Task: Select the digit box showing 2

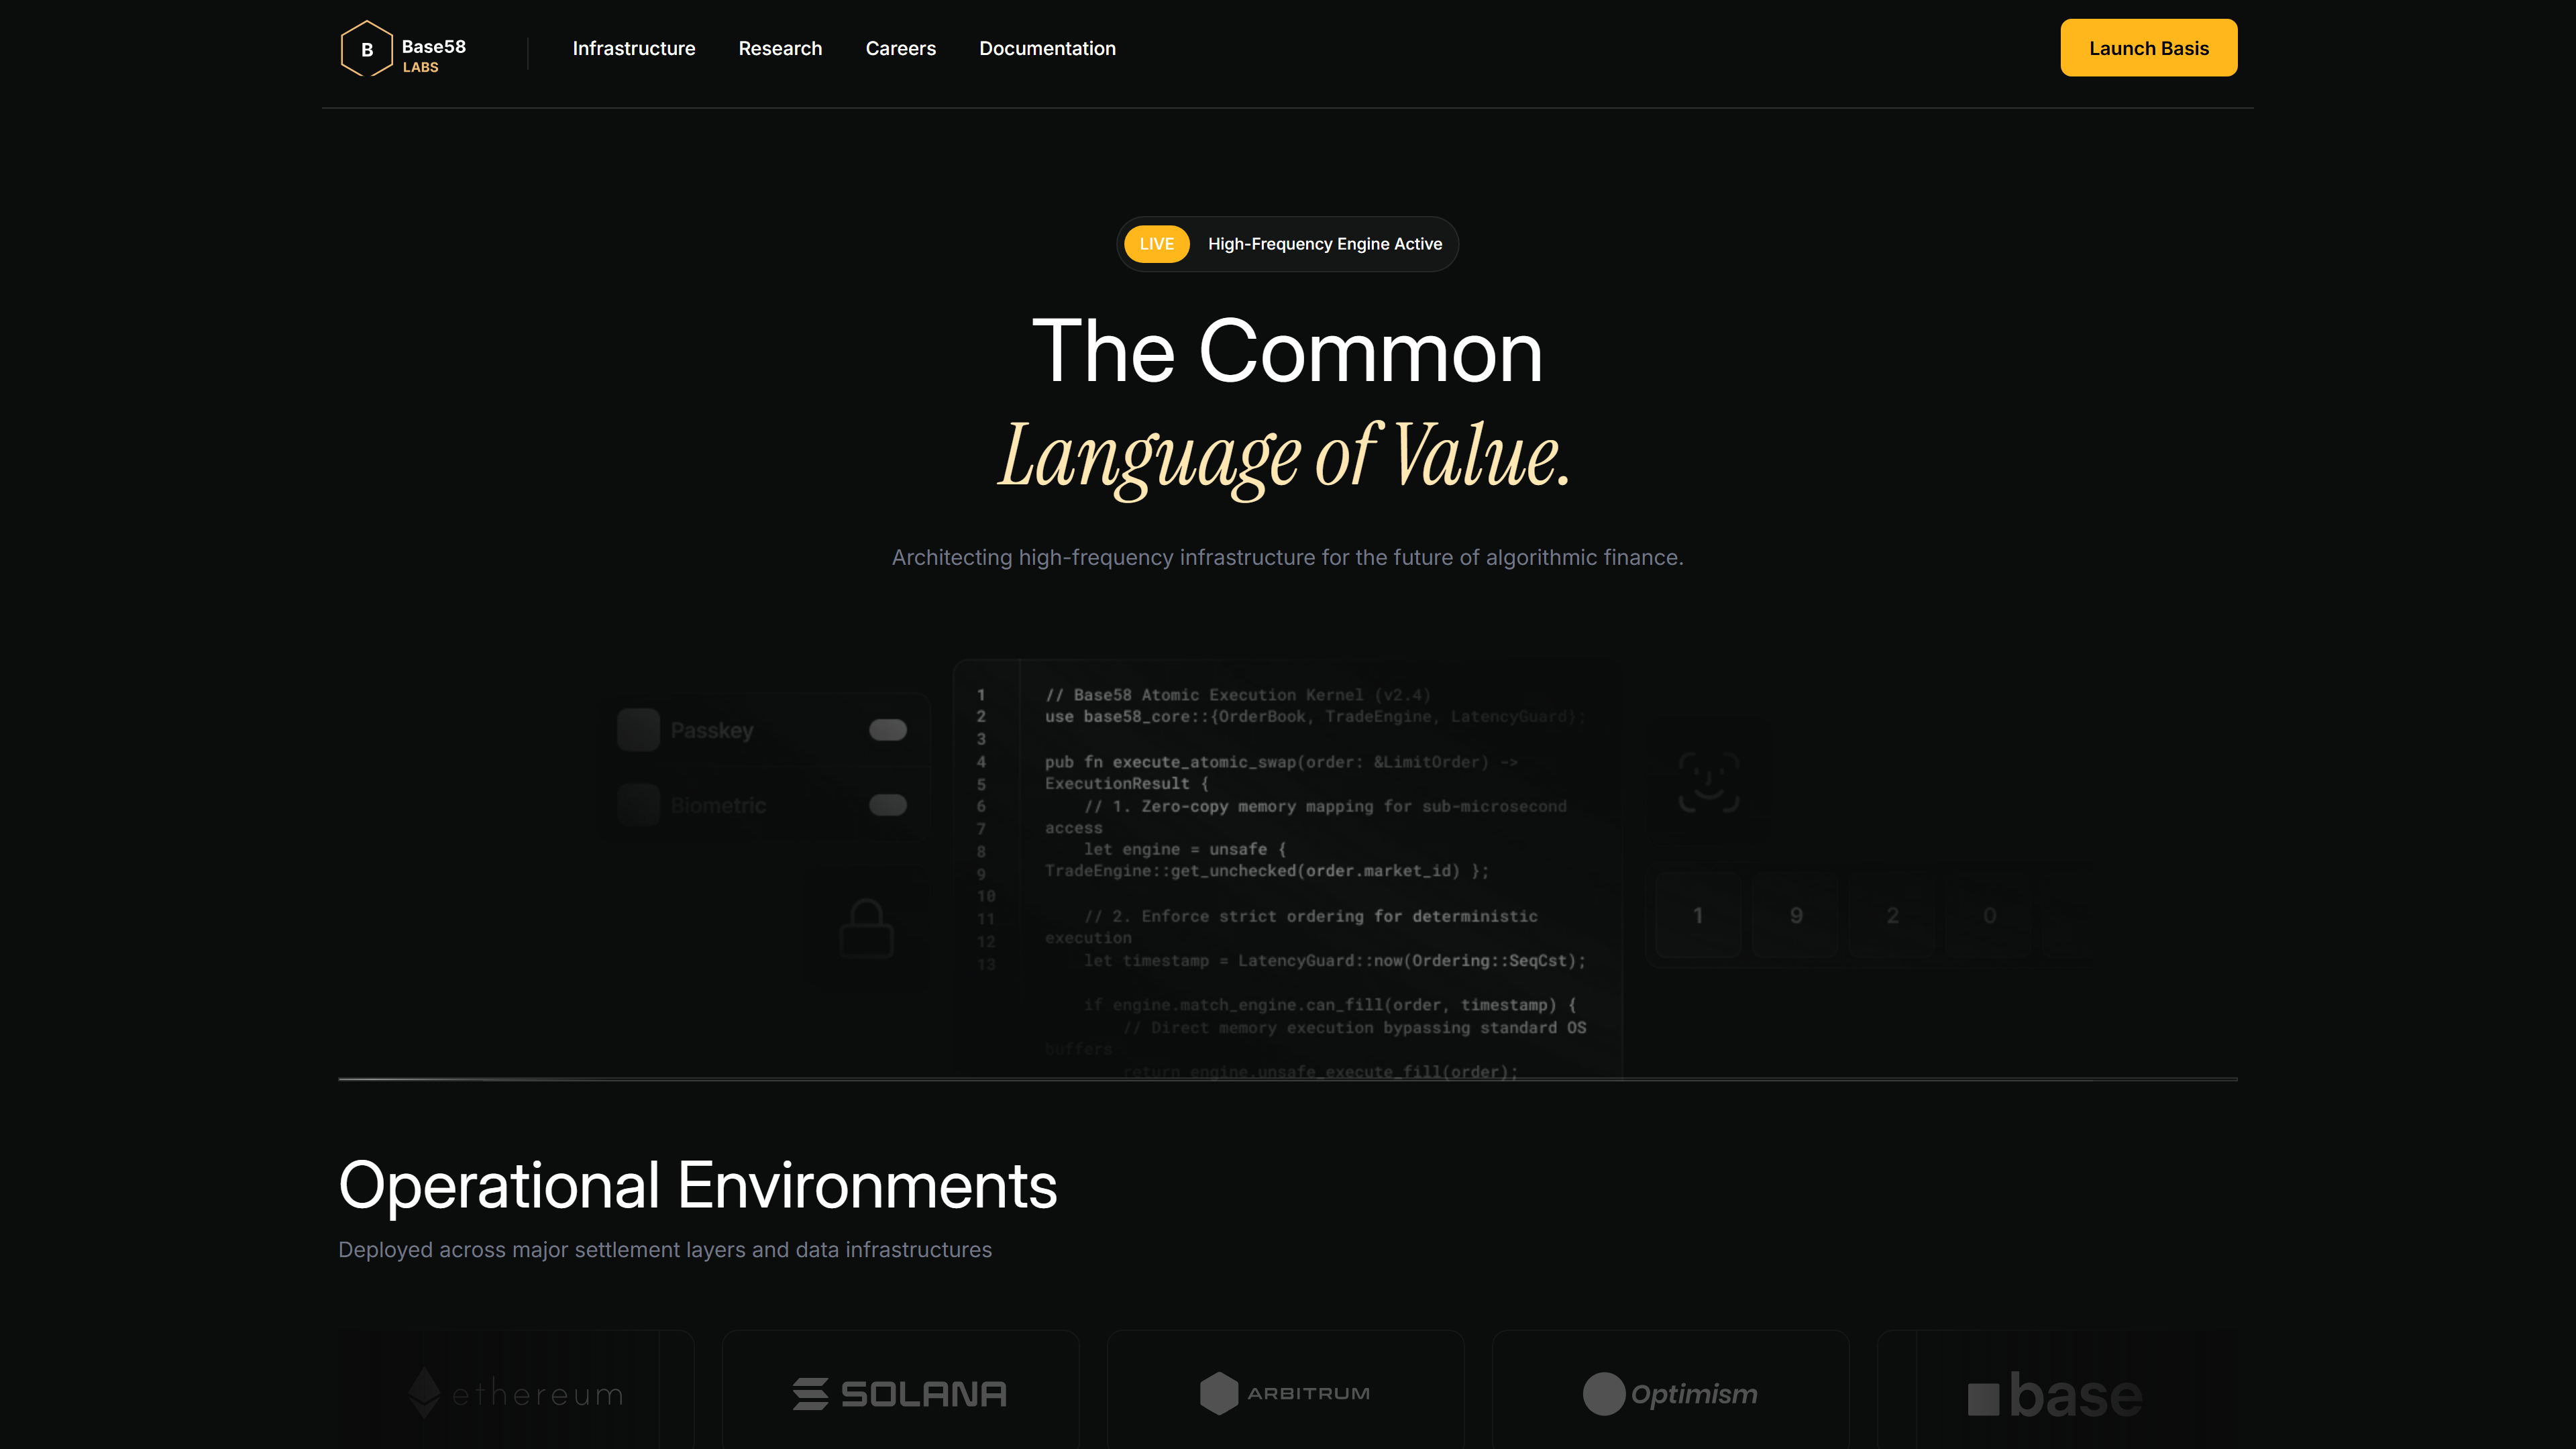Action: pos(1892,916)
